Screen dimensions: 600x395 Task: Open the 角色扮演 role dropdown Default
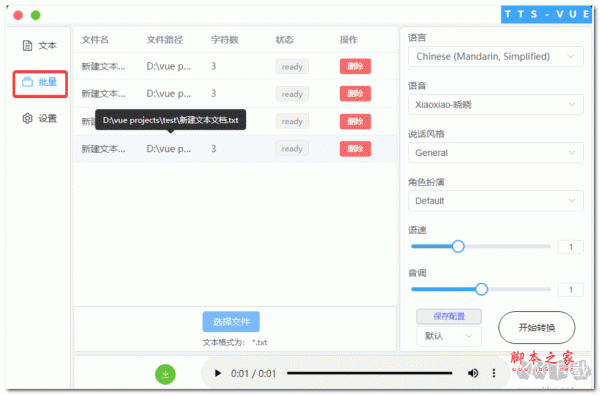click(496, 201)
